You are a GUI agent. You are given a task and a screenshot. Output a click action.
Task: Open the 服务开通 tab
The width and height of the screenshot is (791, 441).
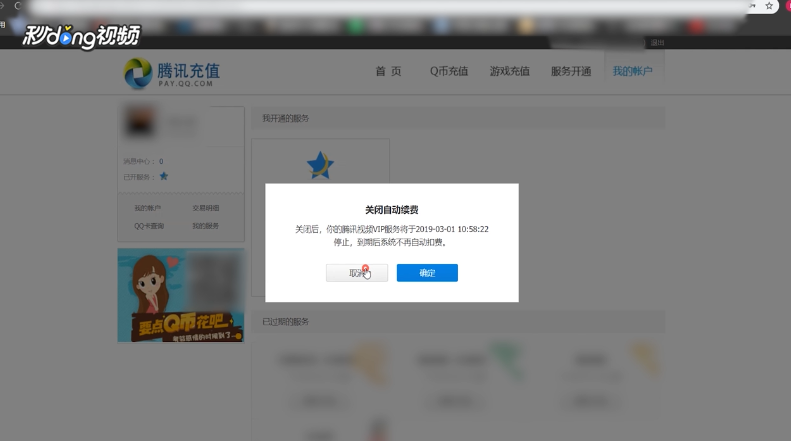[x=571, y=71]
